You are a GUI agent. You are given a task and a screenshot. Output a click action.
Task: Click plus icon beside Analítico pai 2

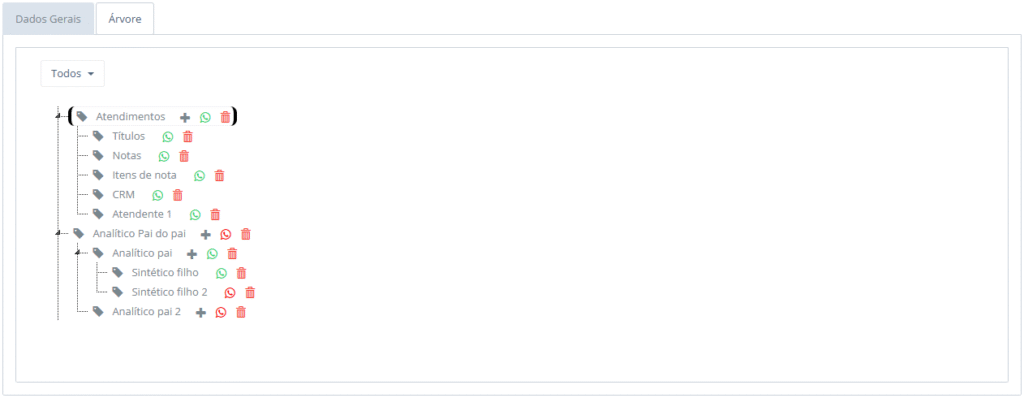coord(201,313)
